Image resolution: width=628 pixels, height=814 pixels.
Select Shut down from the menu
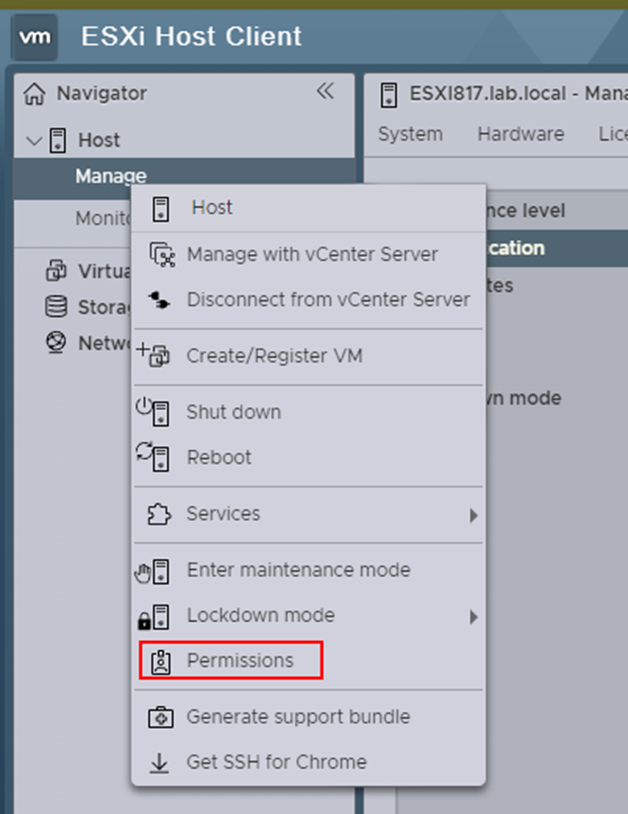(x=233, y=412)
